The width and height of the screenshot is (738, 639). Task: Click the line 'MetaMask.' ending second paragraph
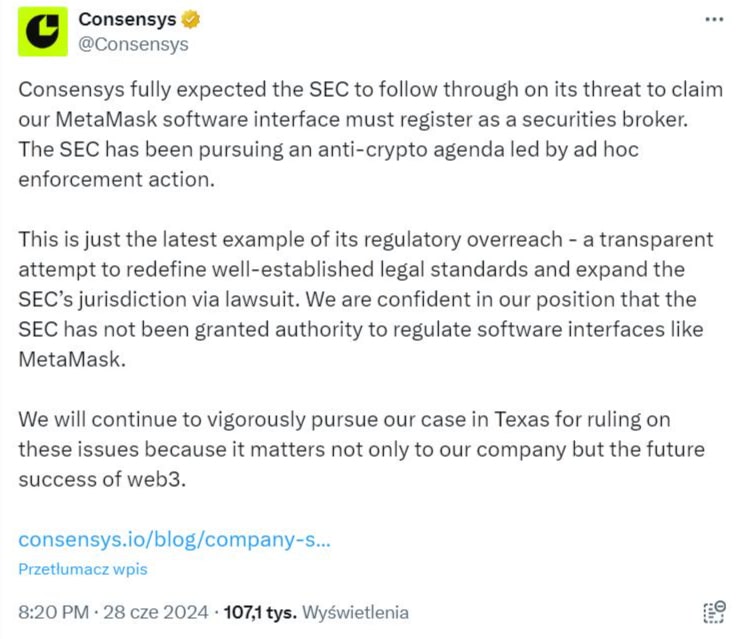click(x=73, y=360)
